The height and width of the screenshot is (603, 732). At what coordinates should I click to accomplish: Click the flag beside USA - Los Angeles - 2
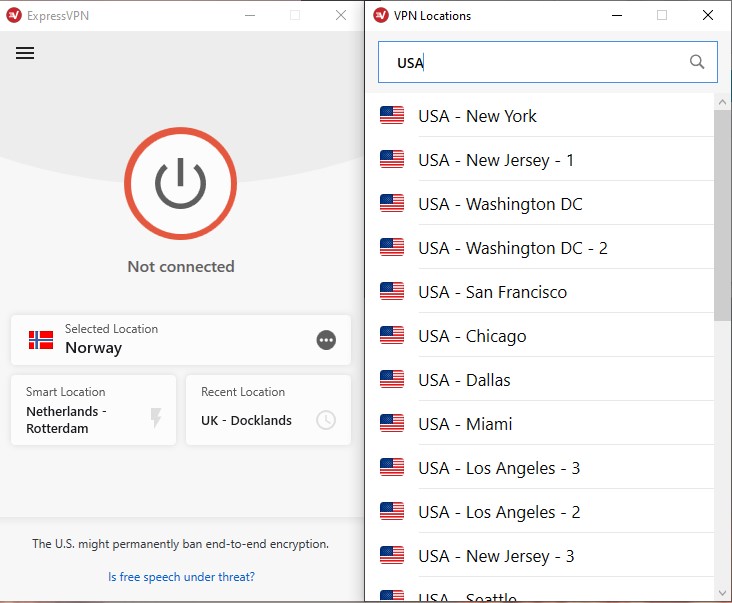point(392,511)
